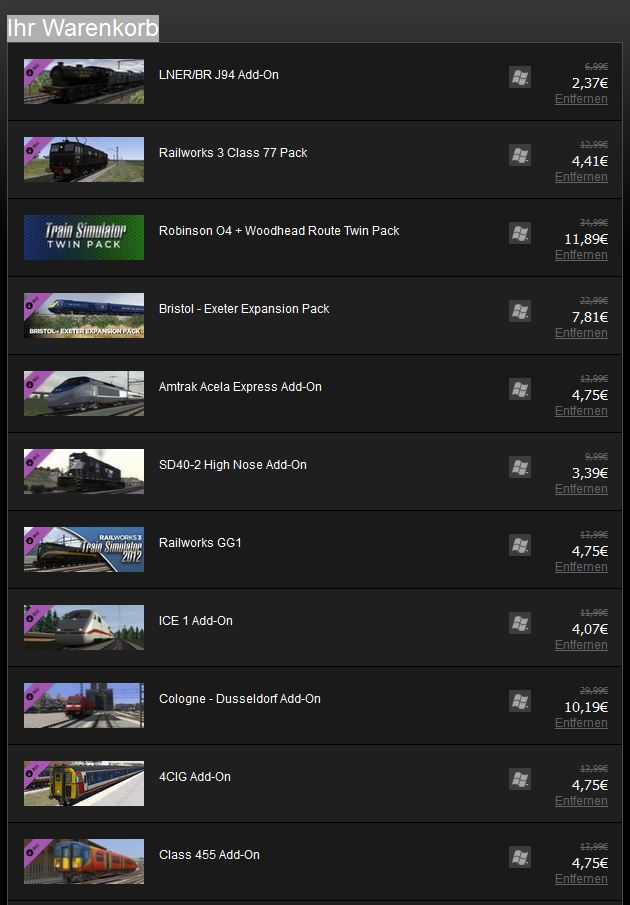Screen dimensions: 630x905
Task: Click the Windows icon for SD40-2 High Nose Add-On
Action: 520,466
